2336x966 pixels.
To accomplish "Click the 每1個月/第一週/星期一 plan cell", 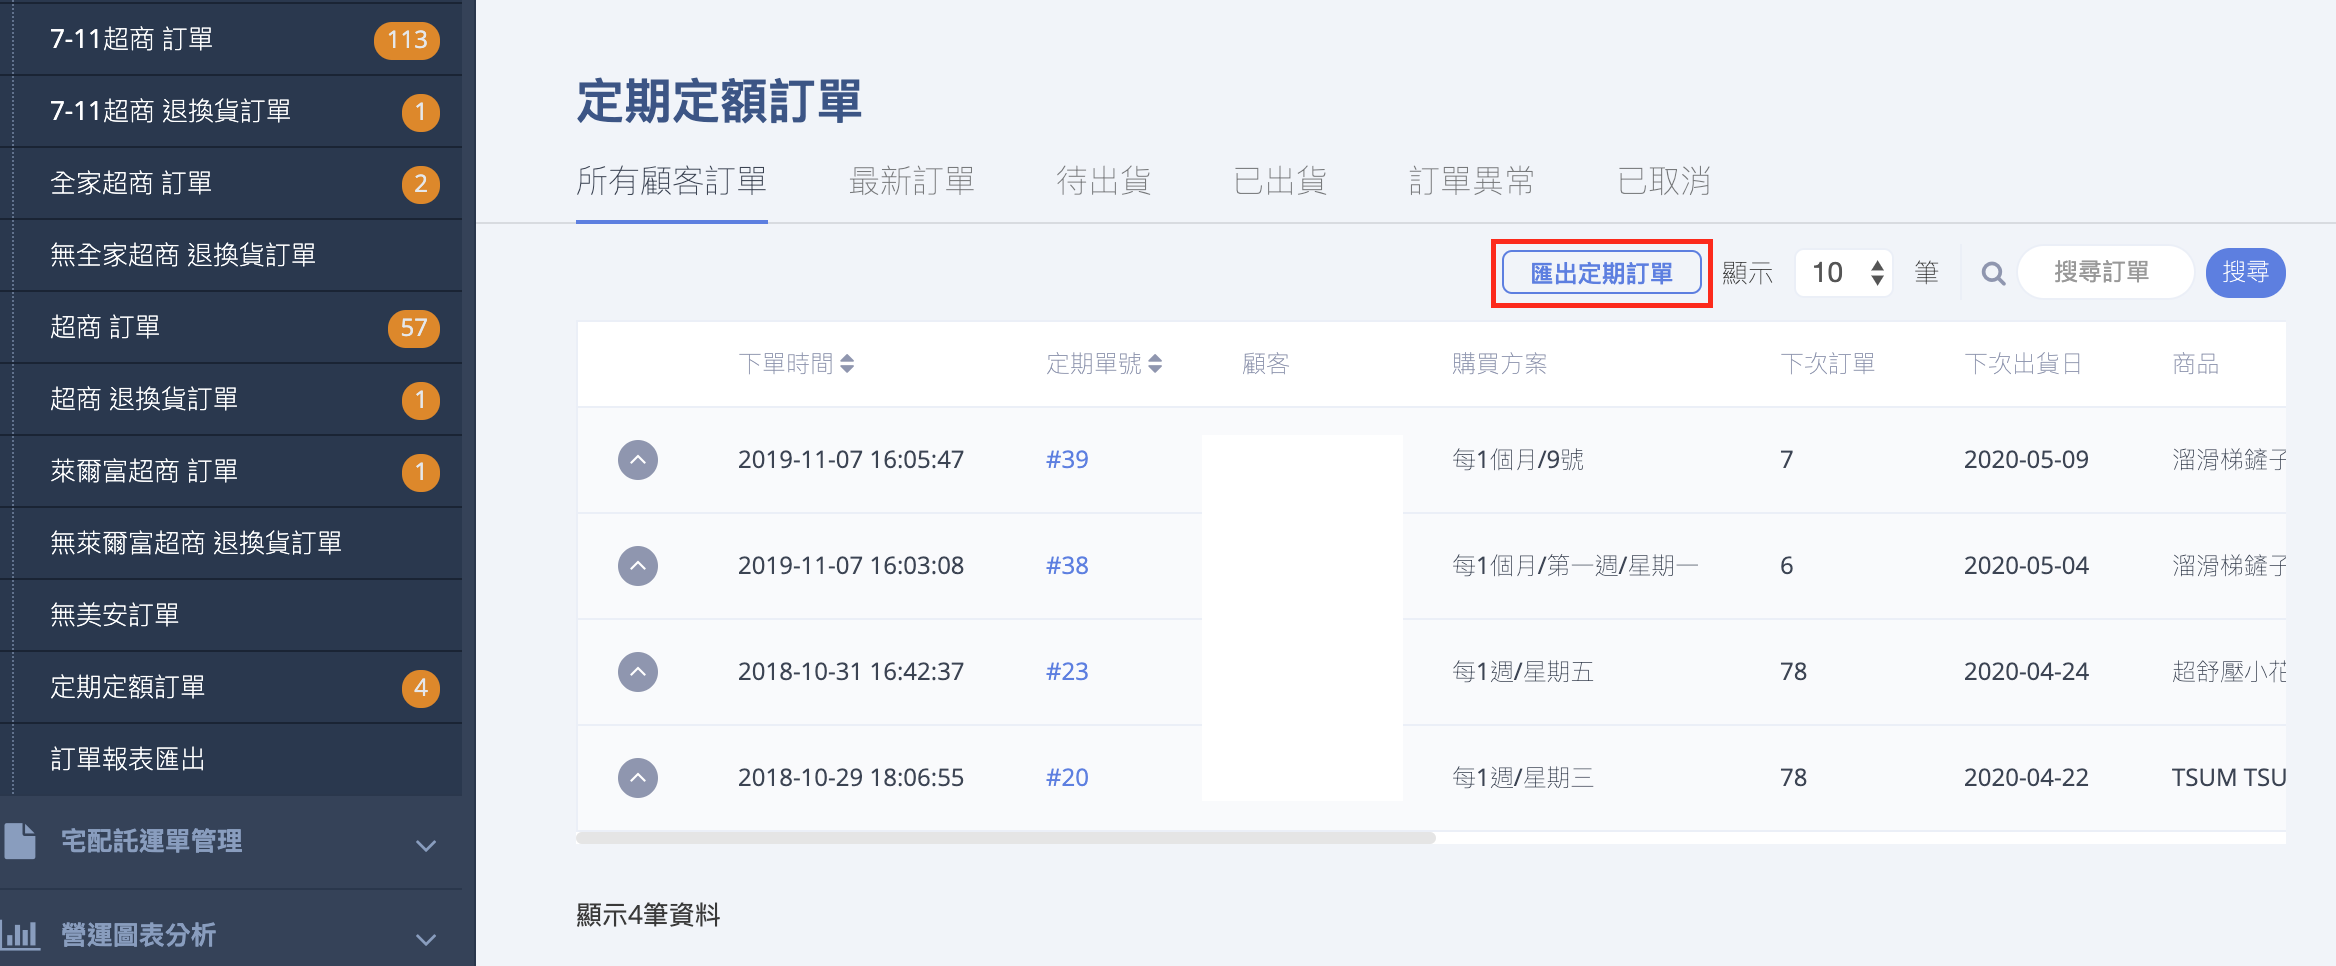I will tap(1575, 566).
